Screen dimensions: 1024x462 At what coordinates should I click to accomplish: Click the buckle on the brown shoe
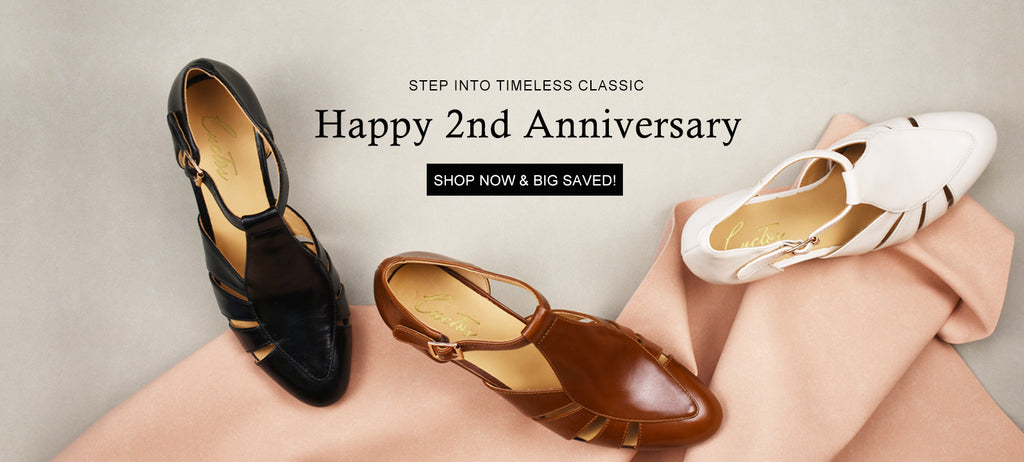[445, 351]
